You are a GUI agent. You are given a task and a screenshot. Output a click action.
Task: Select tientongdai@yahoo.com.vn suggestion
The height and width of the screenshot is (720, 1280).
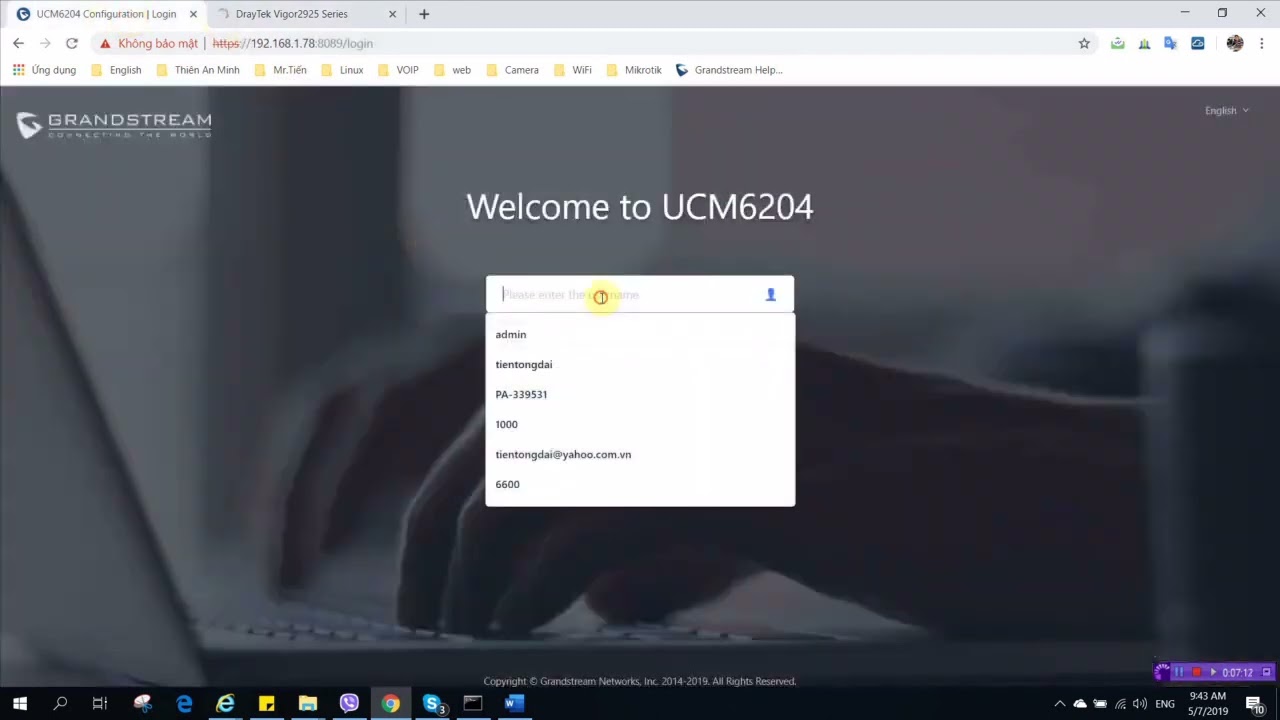point(640,454)
